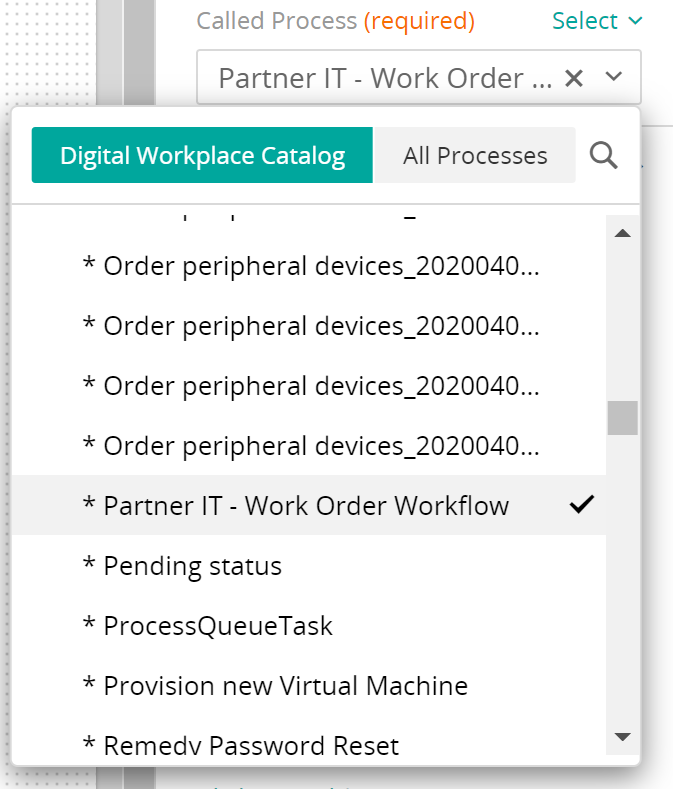673x789 pixels.
Task: Switch to the Digital Workplace Catalog tab
Action: click(202, 155)
